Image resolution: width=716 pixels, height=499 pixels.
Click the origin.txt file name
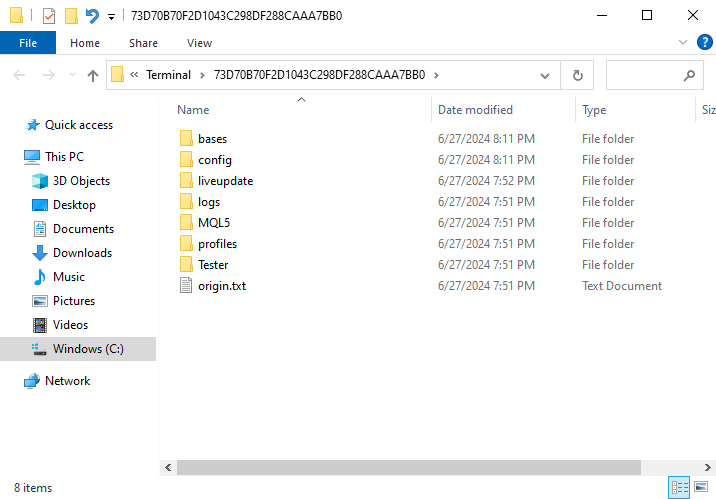(x=222, y=286)
